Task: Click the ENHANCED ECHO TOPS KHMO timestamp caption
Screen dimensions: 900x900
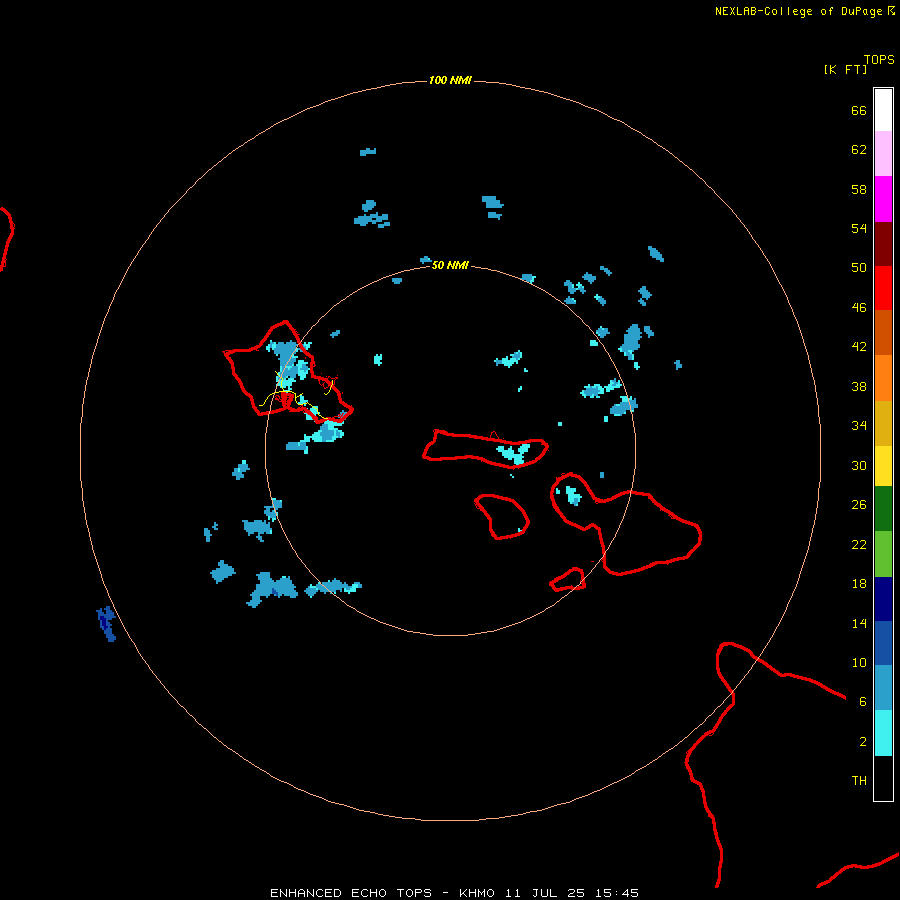Action: [454, 893]
